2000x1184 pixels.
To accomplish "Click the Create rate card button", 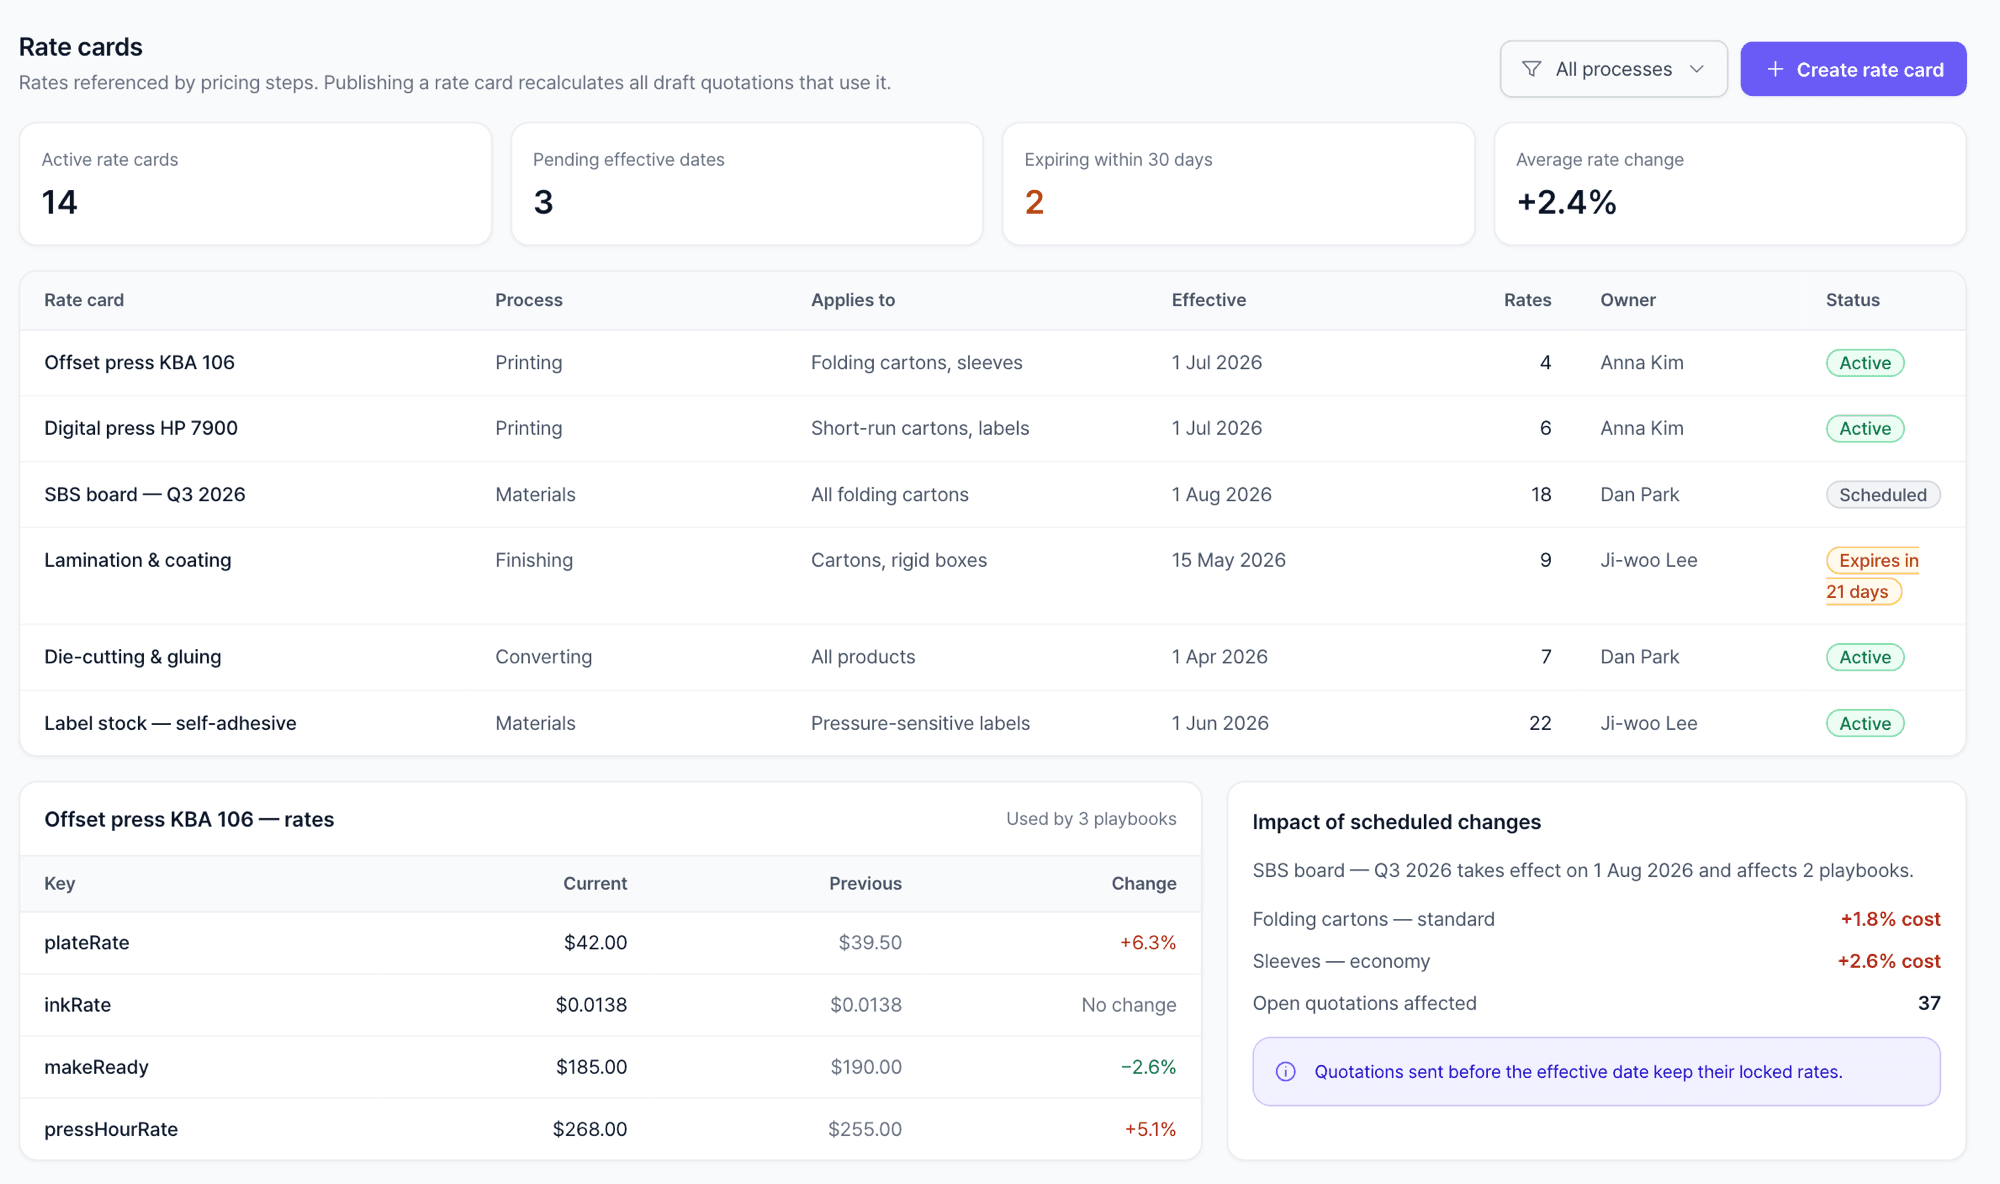I will tap(1853, 69).
